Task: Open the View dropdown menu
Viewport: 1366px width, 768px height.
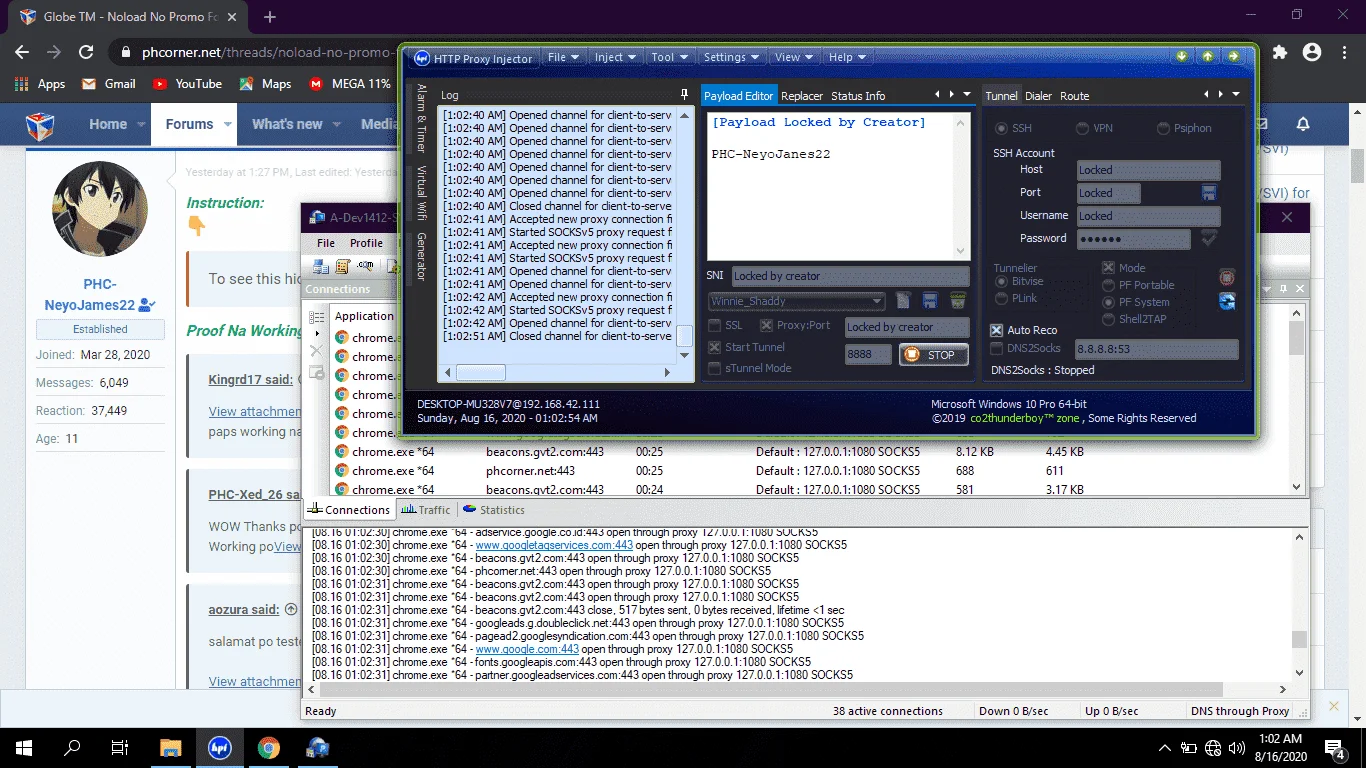Action: [793, 58]
